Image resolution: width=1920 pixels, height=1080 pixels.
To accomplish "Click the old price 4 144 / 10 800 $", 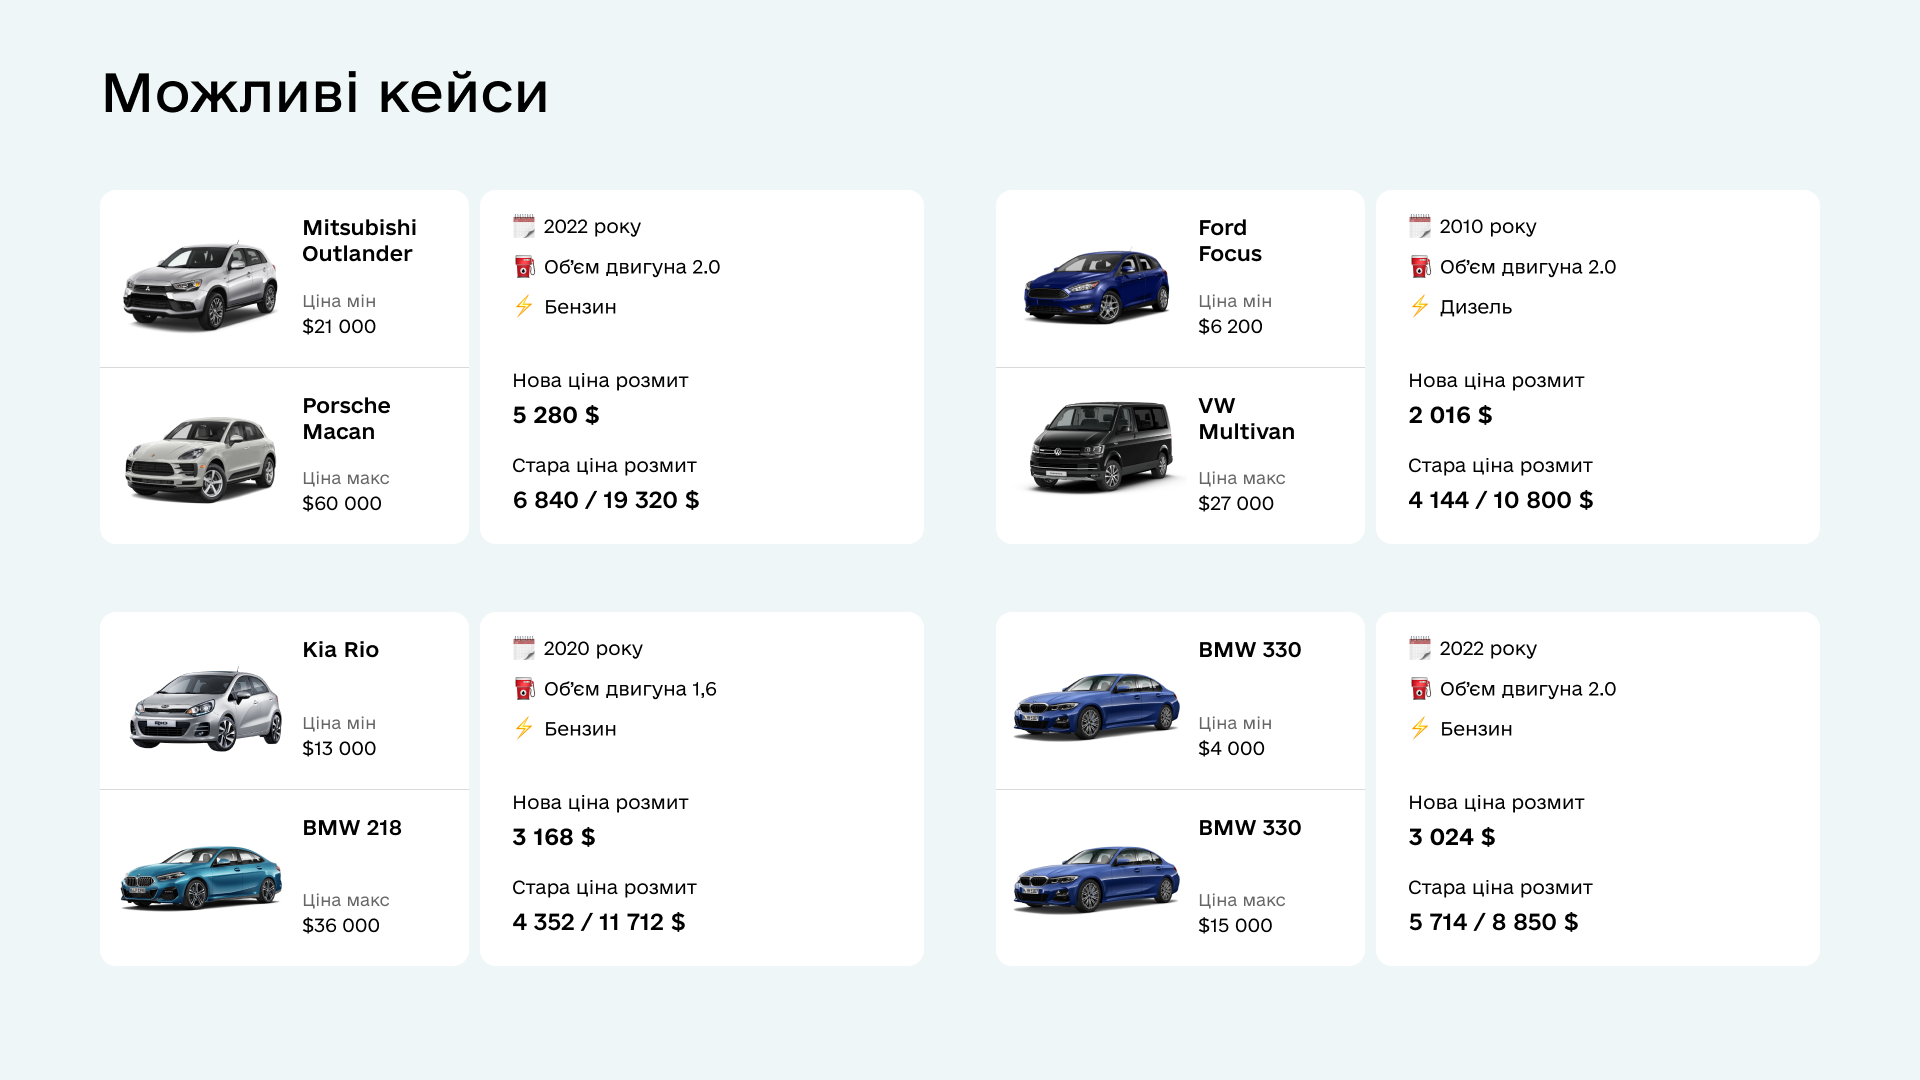I will point(1500,500).
